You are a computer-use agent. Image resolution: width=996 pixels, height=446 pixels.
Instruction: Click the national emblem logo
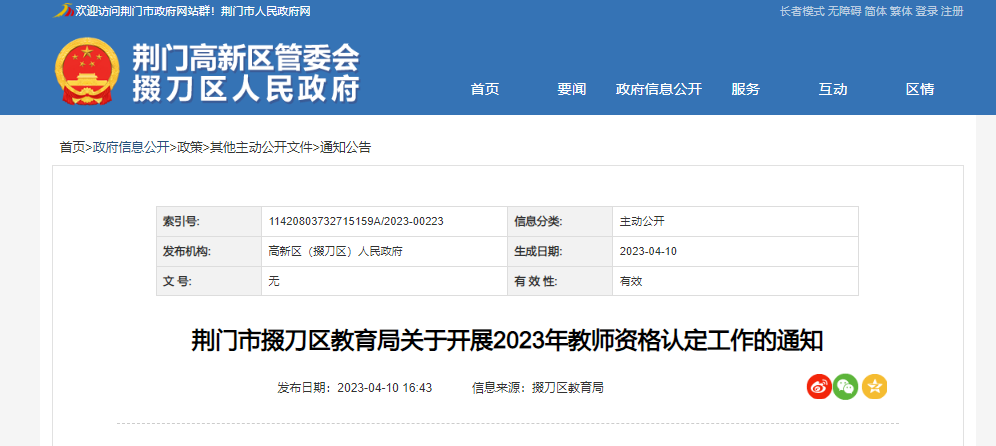[87, 71]
